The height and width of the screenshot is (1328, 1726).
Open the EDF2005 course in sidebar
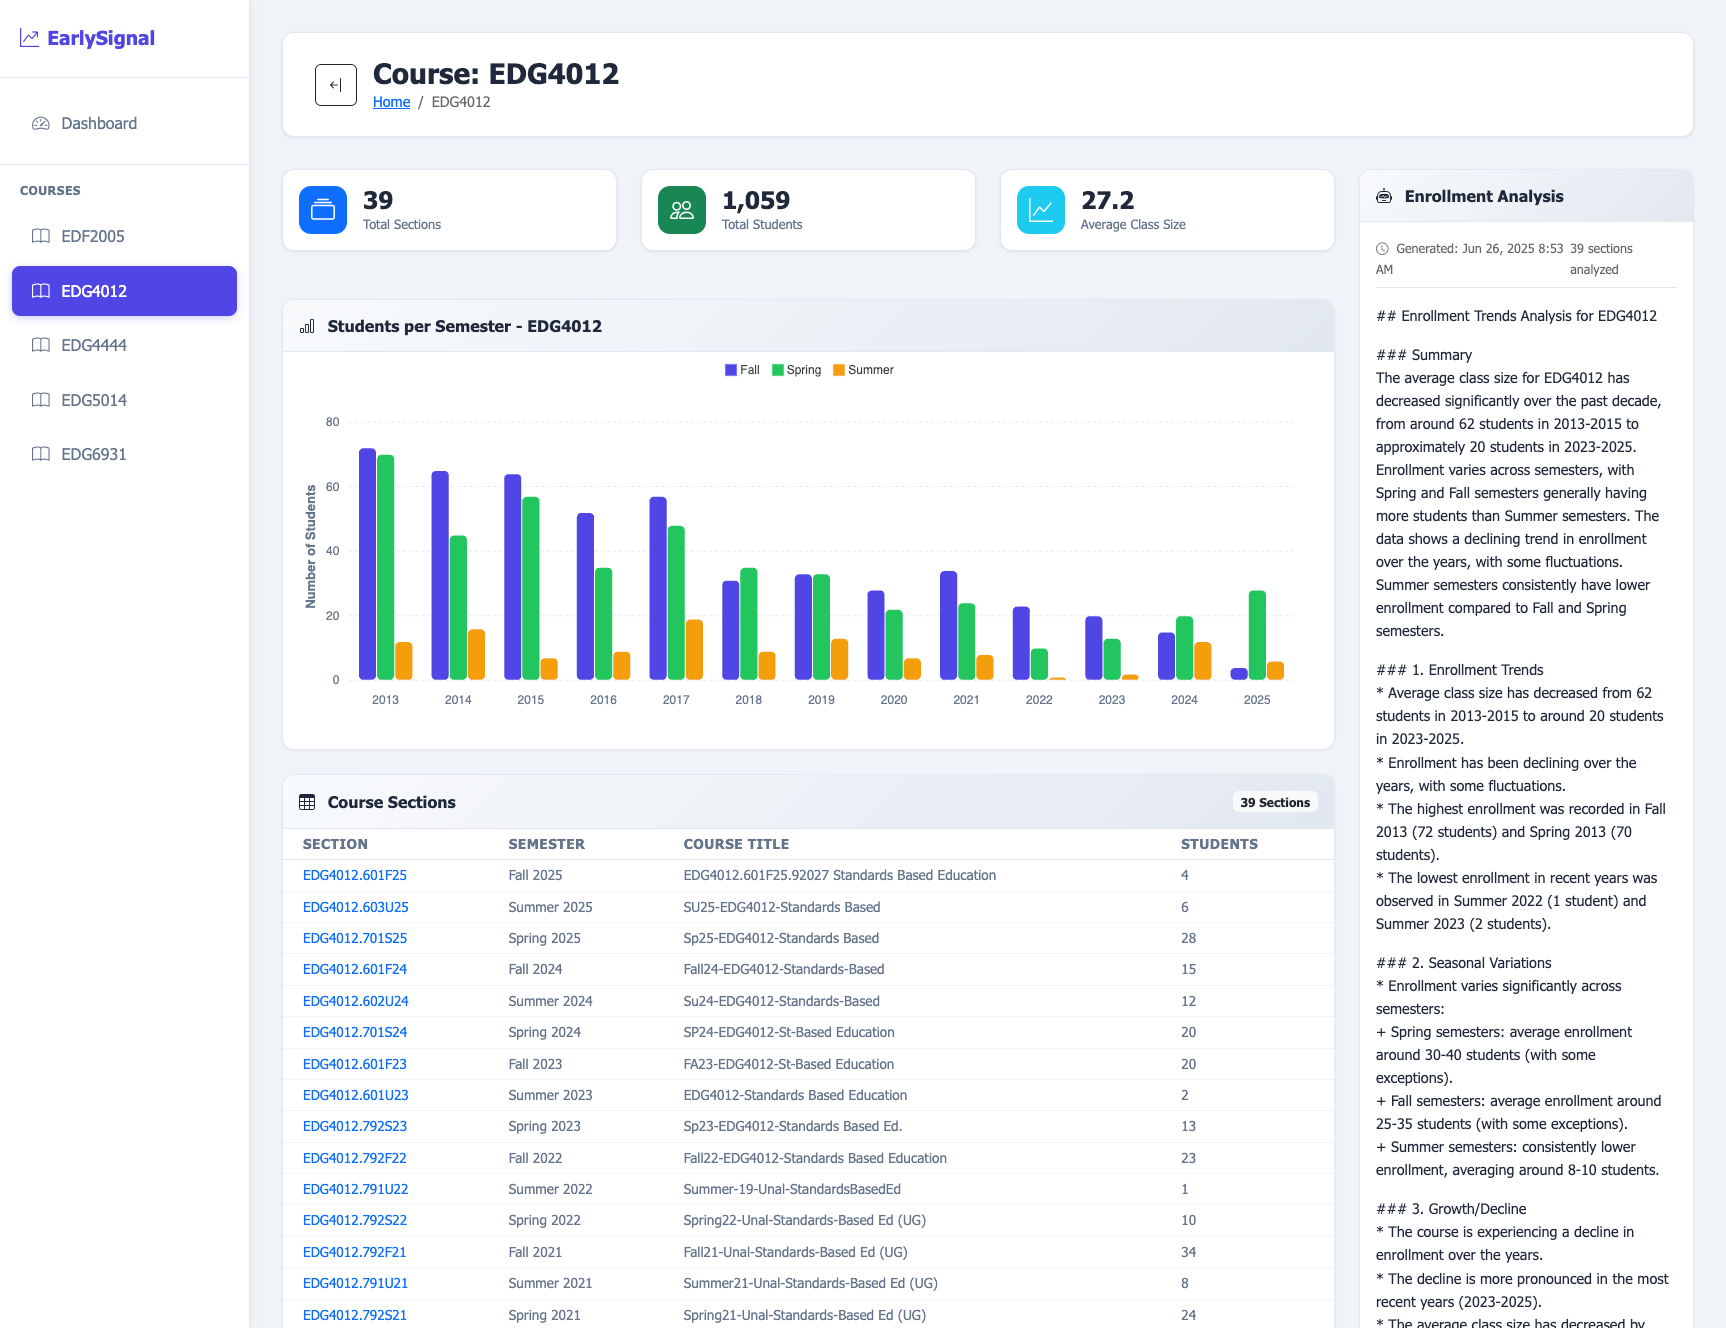coord(93,236)
